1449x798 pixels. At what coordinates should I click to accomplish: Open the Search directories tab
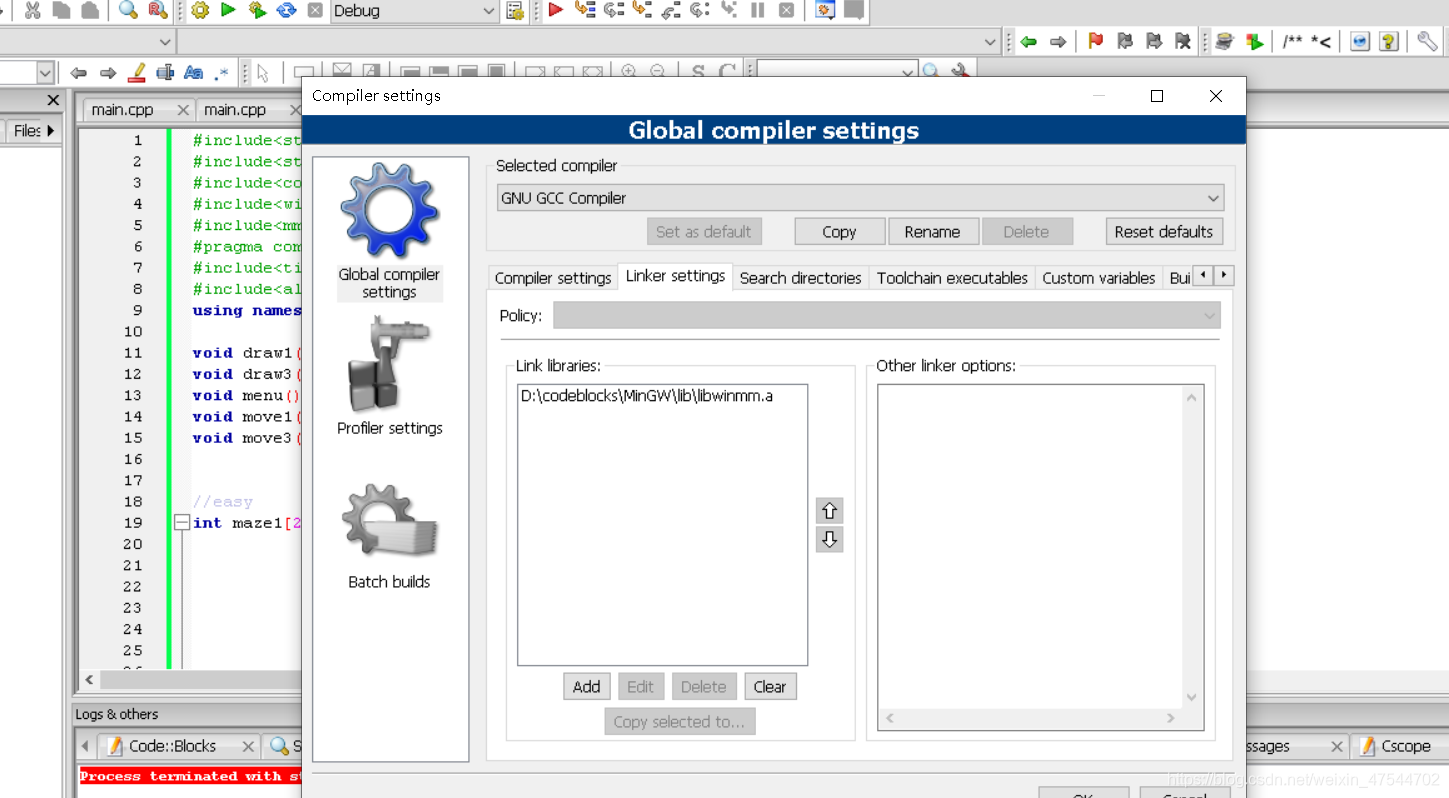tap(800, 278)
